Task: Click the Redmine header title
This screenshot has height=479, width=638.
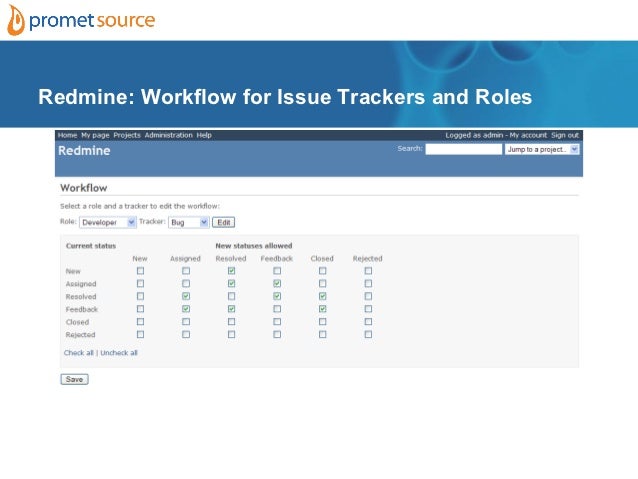Action: (84, 151)
